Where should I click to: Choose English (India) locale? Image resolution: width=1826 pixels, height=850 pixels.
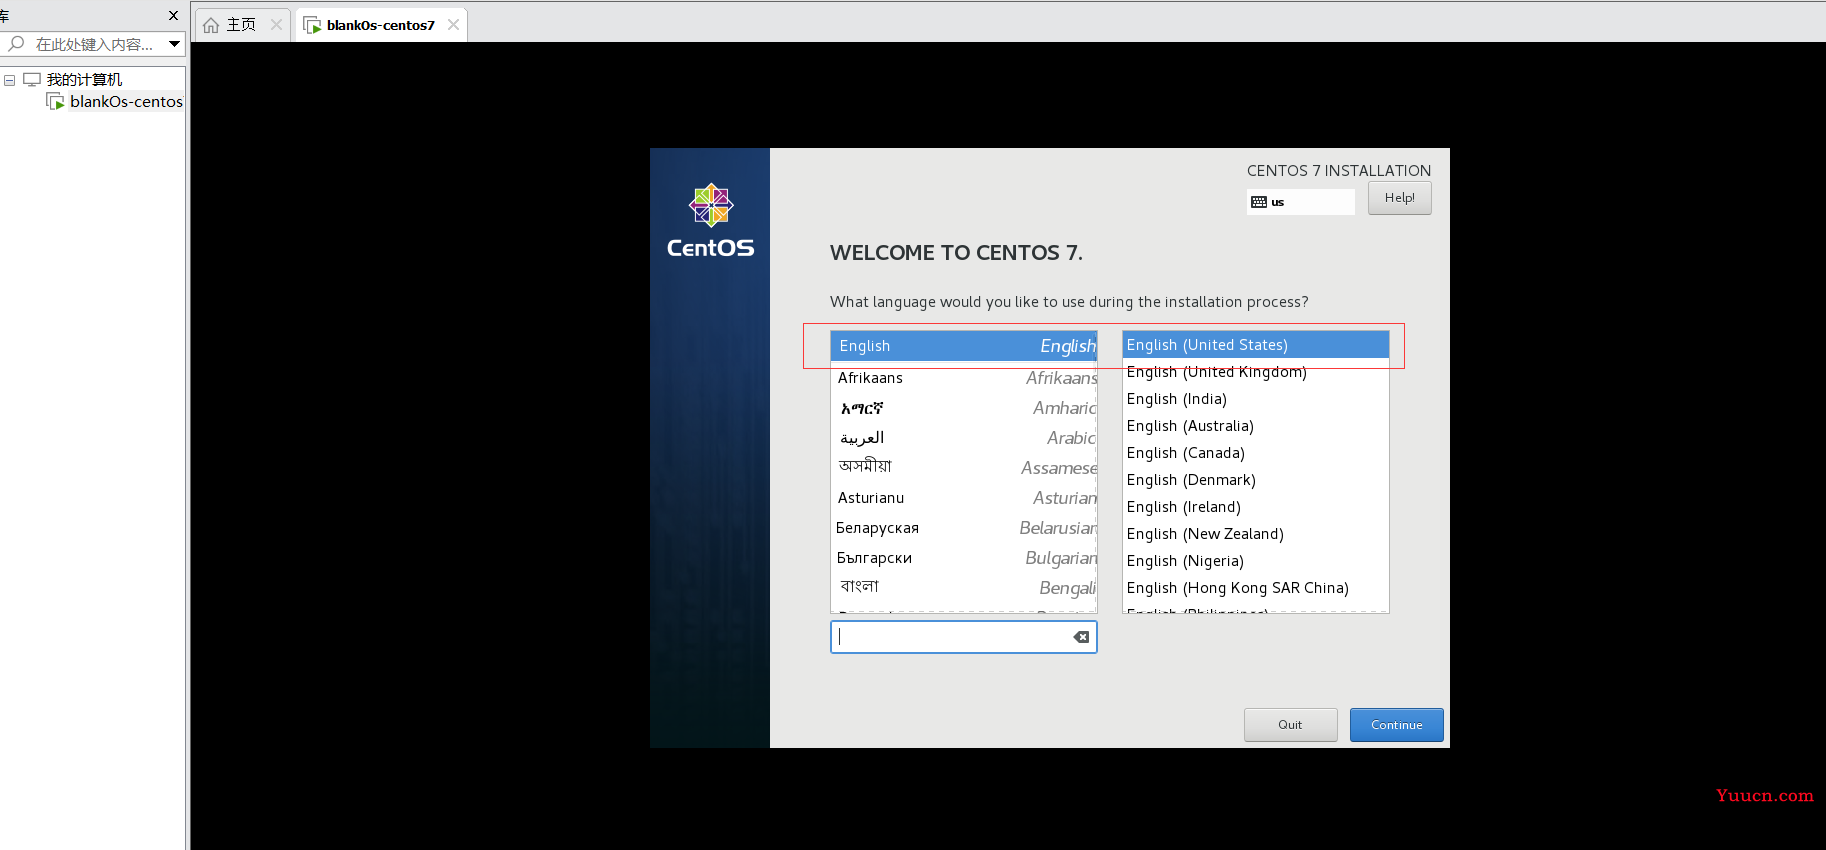tap(1256, 399)
